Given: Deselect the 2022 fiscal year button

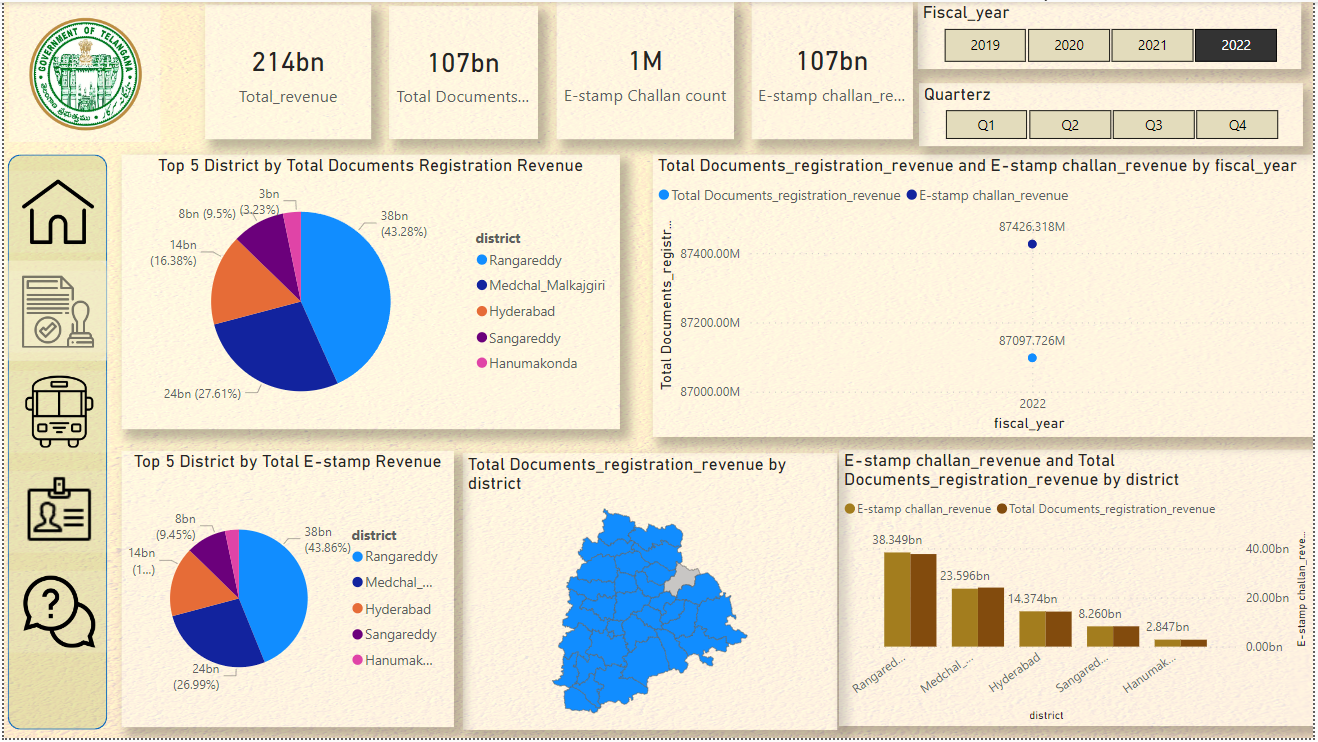Looking at the screenshot, I should click(1235, 45).
